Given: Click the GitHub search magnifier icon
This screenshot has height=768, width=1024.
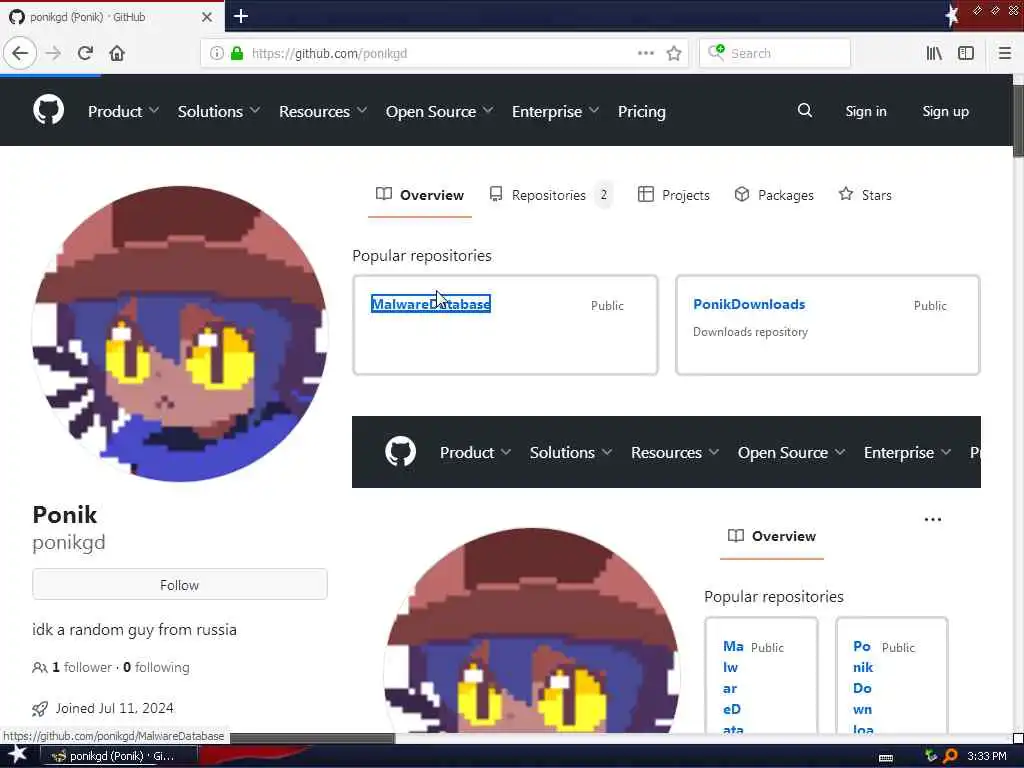Looking at the screenshot, I should click(x=805, y=110).
